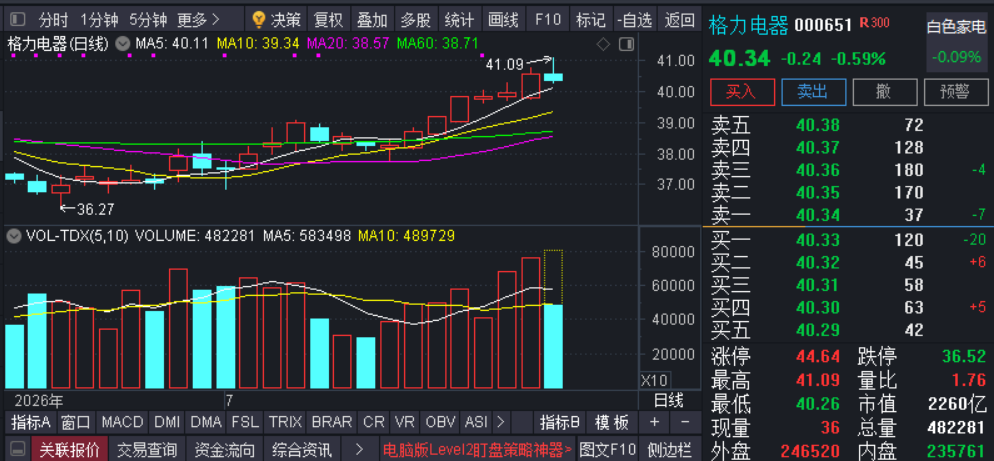
Task: Open the 复权 adjustment option
Action: [x=329, y=20]
